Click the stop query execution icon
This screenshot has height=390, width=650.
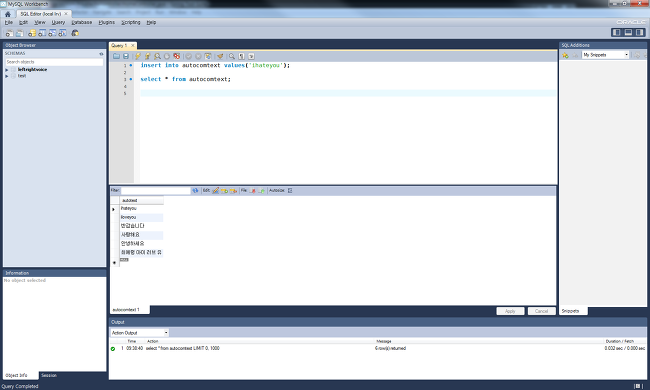click(167, 56)
